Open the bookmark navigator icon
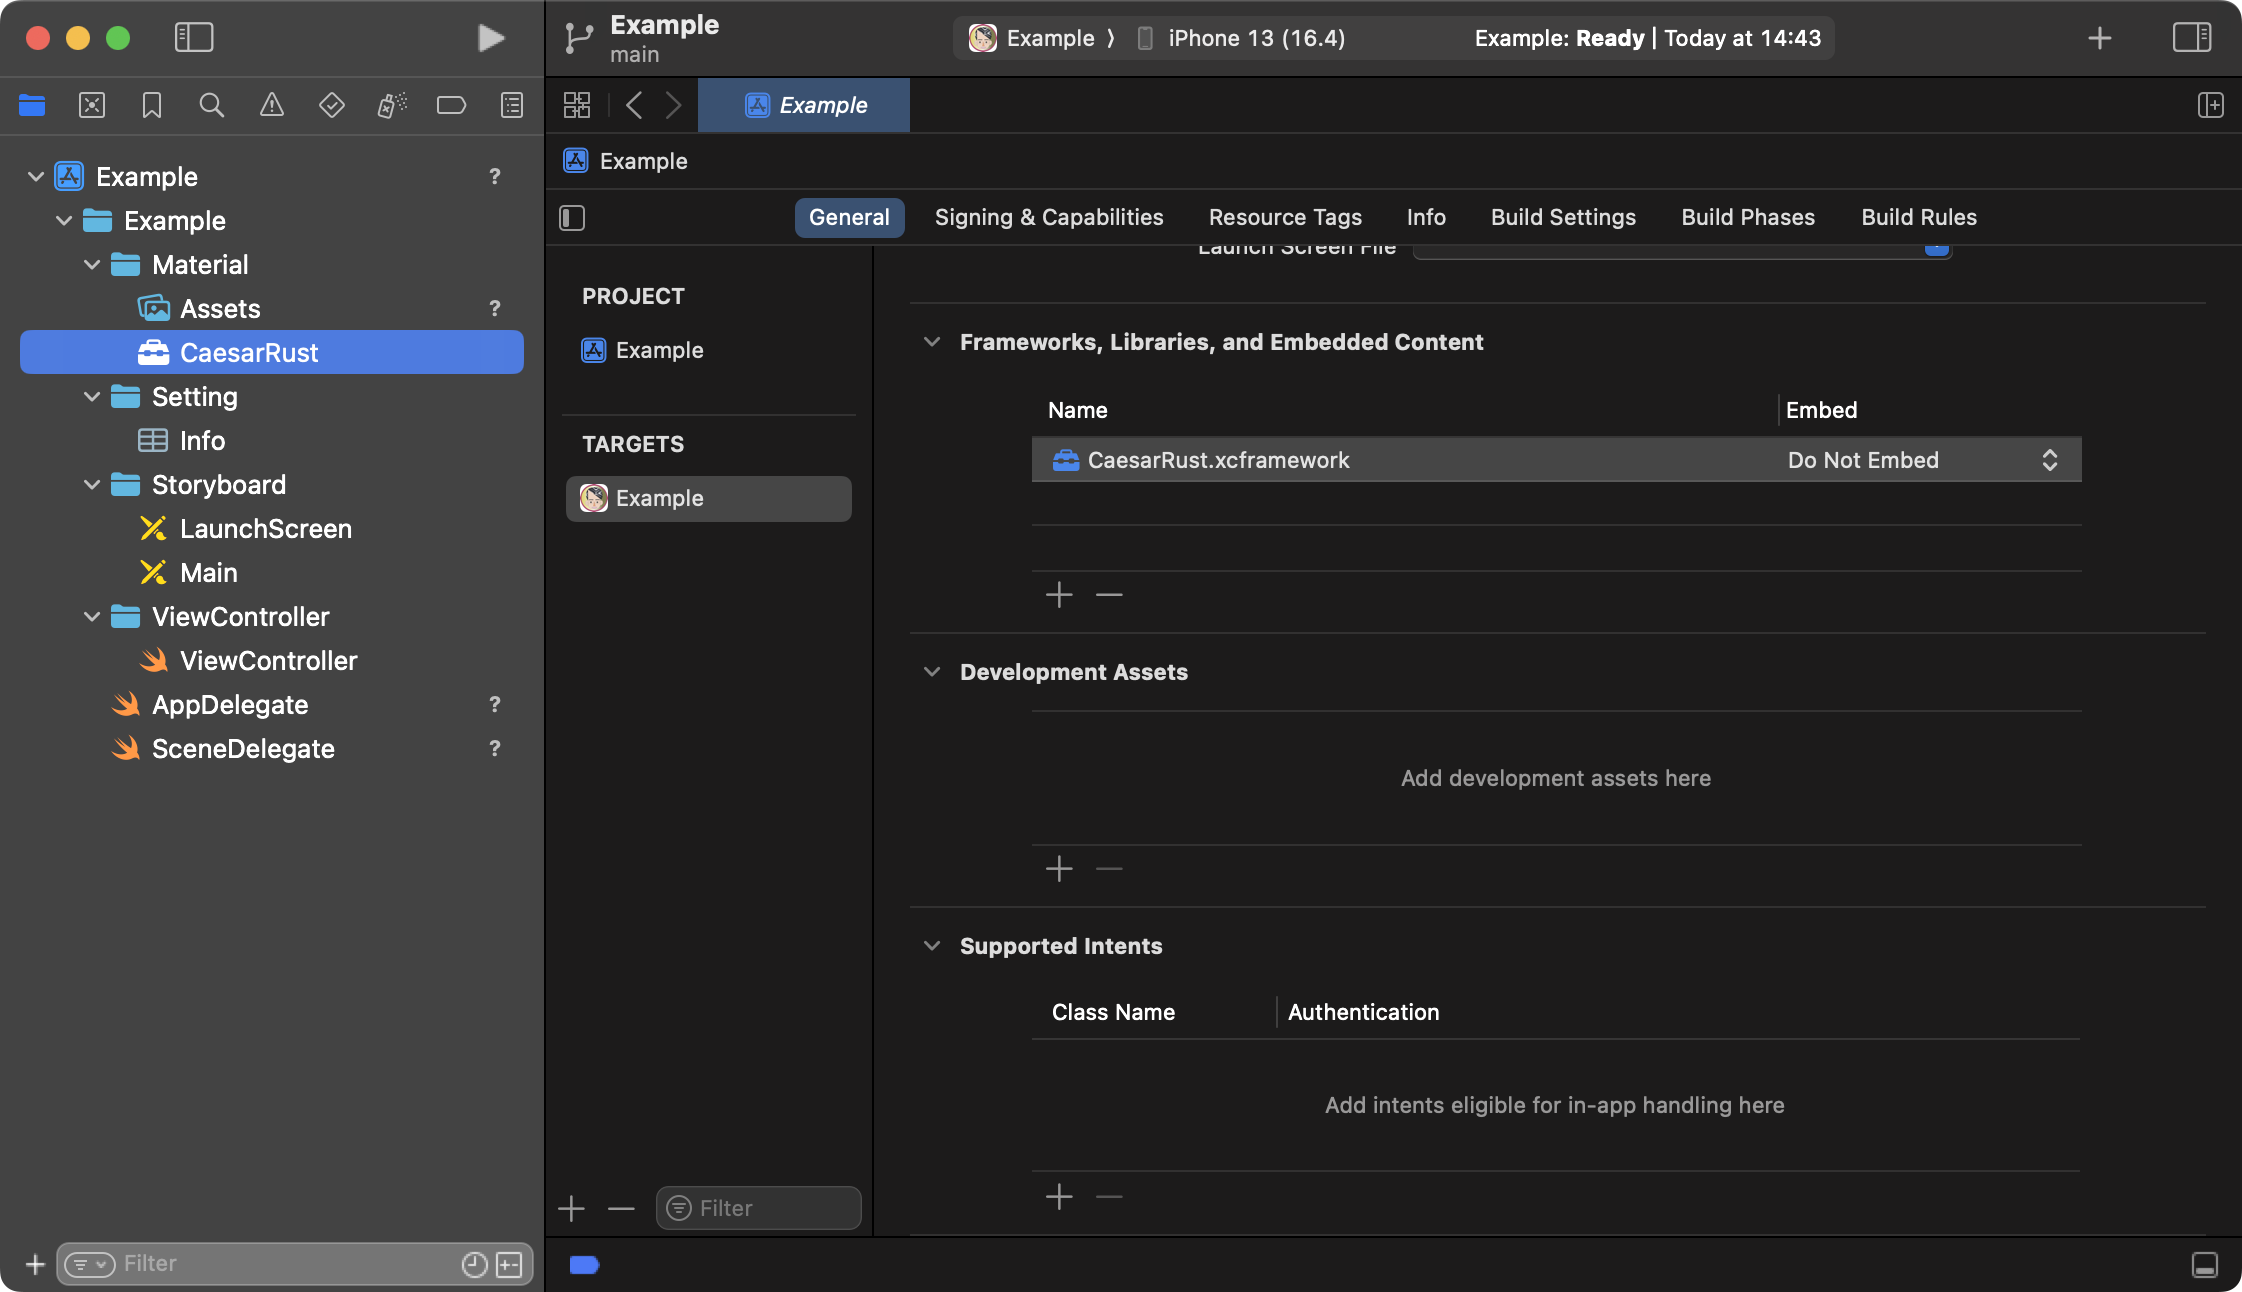This screenshot has width=2242, height=1292. click(x=152, y=105)
